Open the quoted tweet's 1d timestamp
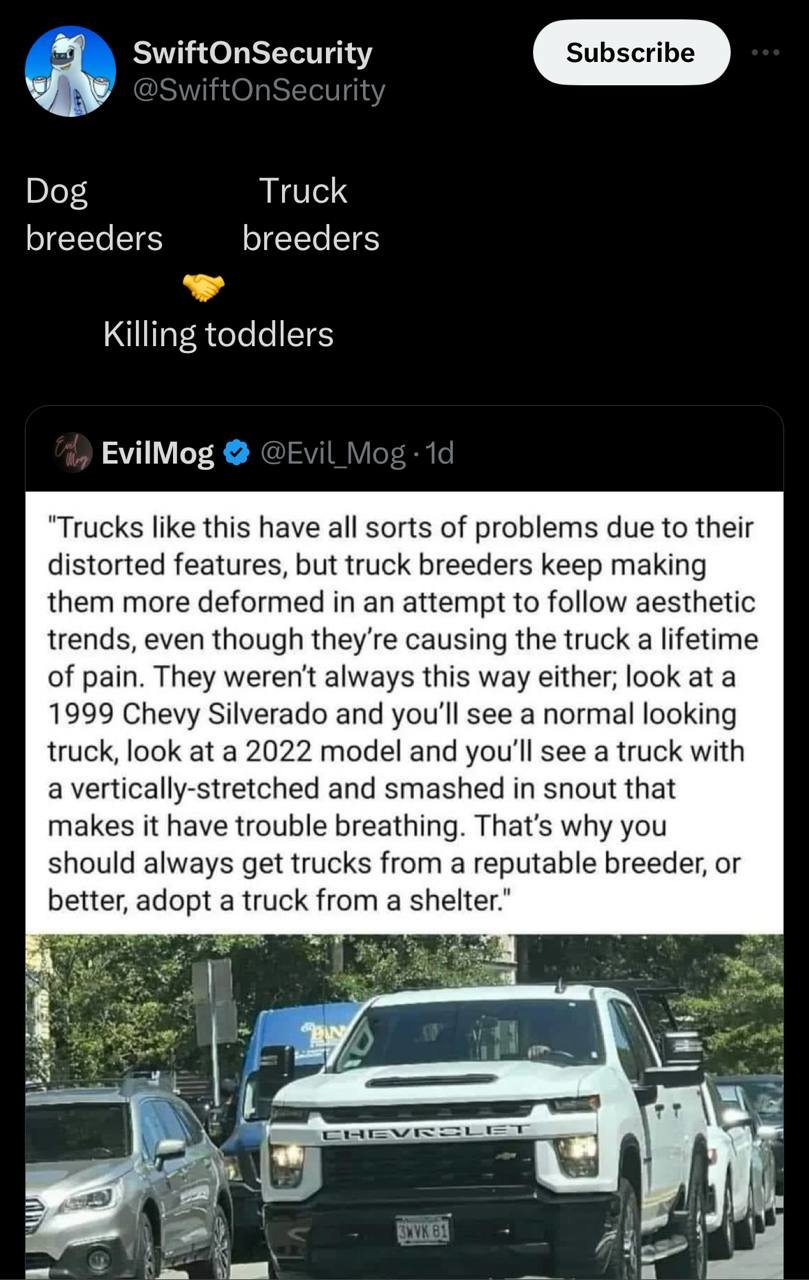 coord(440,454)
